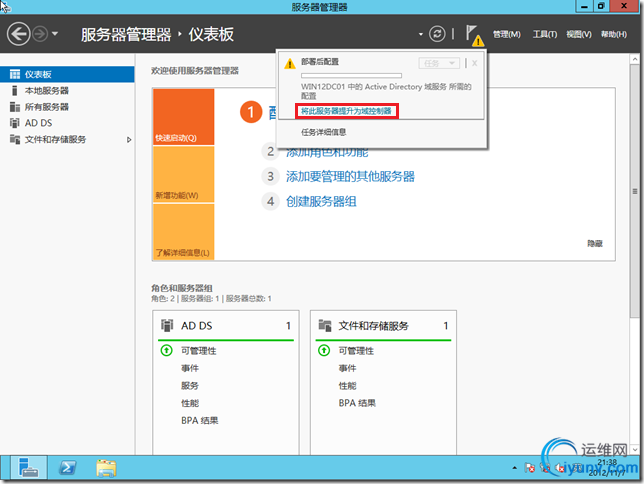Image resolution: width=644 pixels, height=484 pixels.
Task: Select the 了解详细信息(L) tile
Action: coord(184,232)
